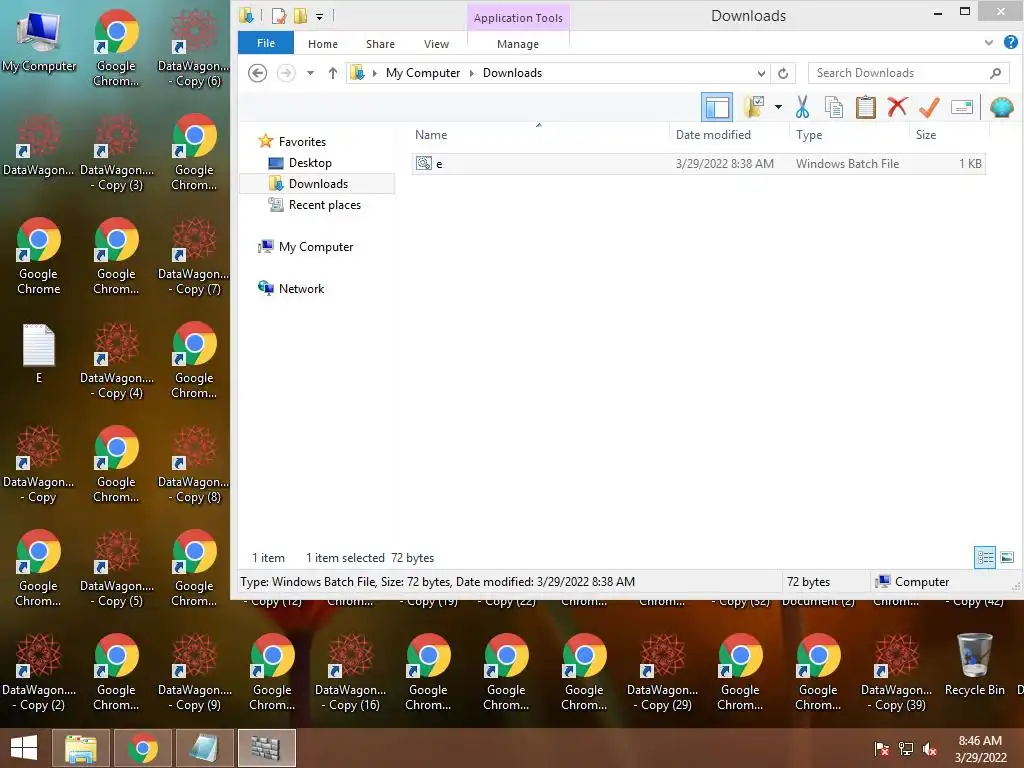Click Downloads in the address breadcrumb
The width and height of the screenshot is (1024, 768).
coord(512,73)
